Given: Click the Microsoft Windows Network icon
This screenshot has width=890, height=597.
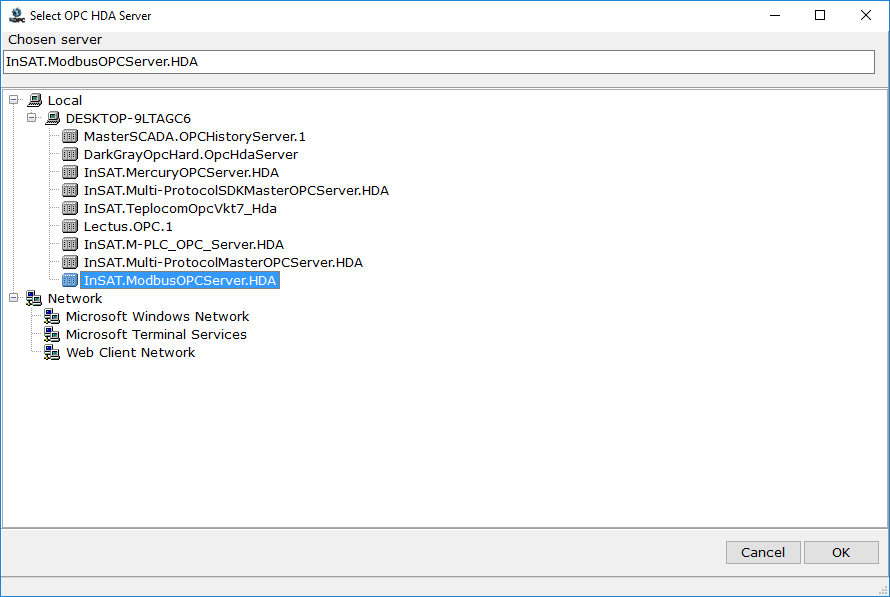Looking at the screenshot, I should click(x=52, y=316).
